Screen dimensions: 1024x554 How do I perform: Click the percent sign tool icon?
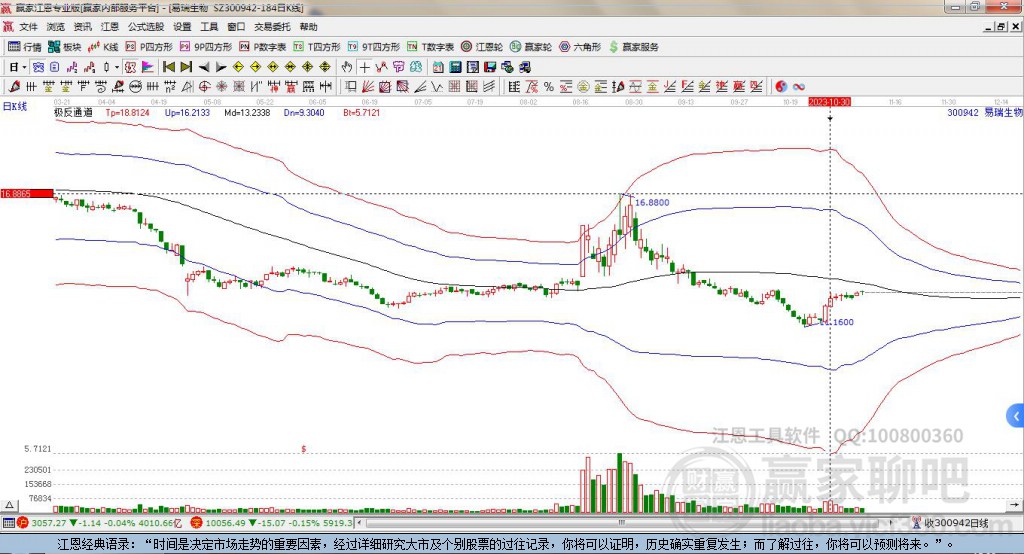(x=549, y=86)
